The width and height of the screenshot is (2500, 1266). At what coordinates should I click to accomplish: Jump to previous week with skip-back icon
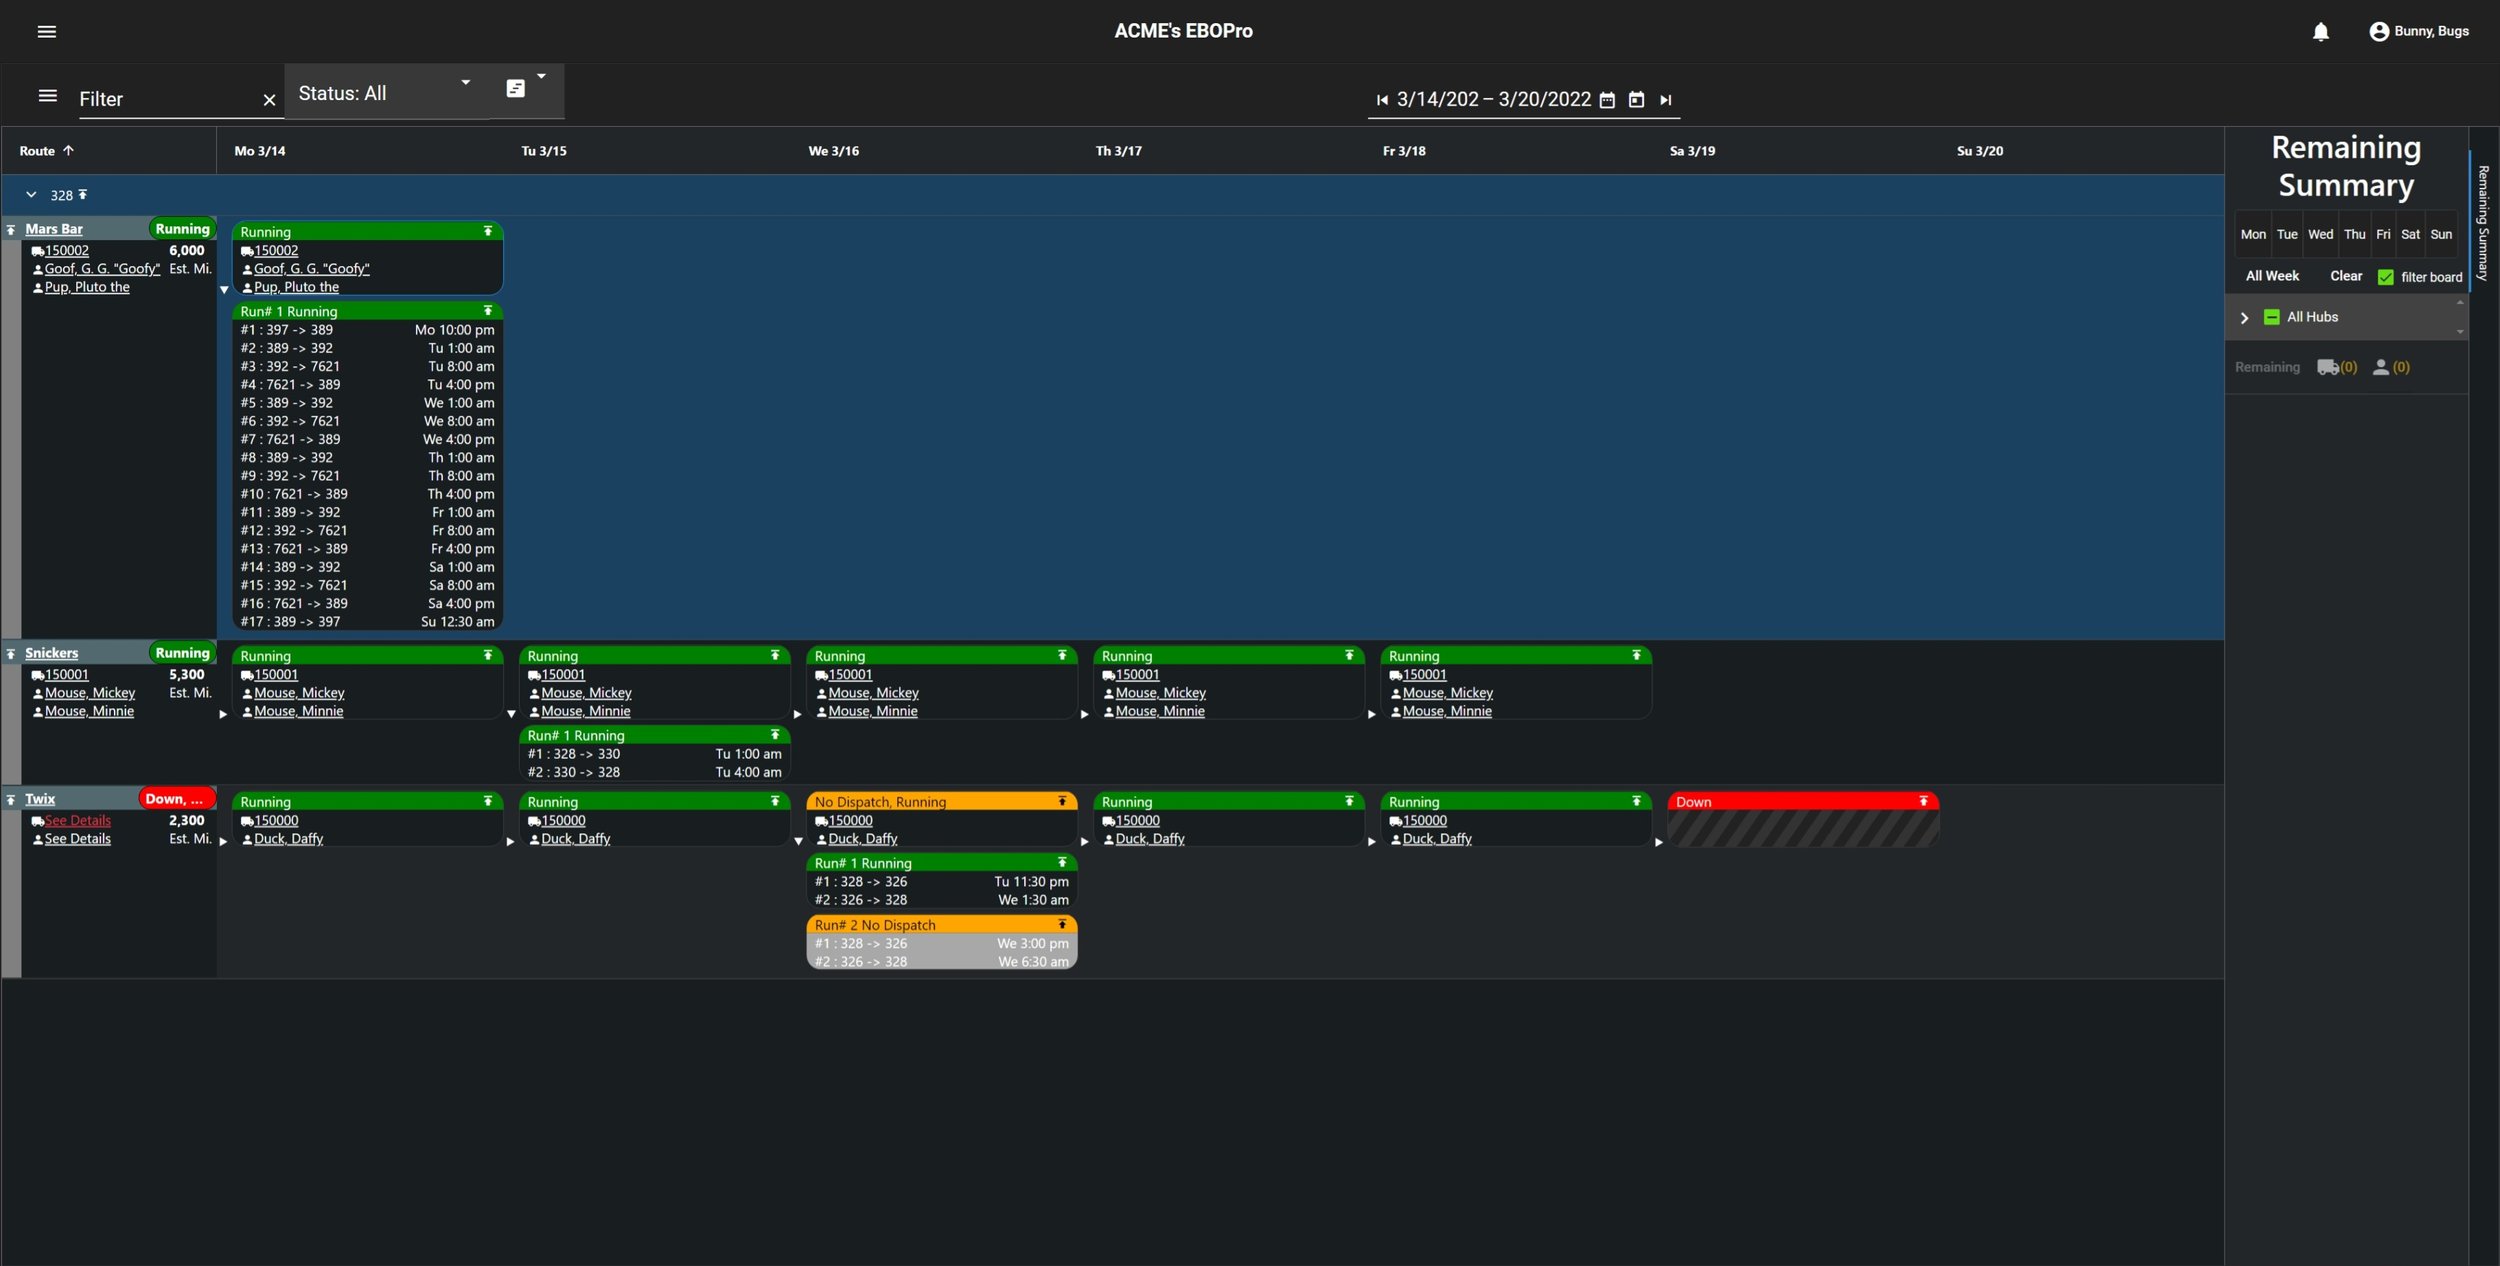pos(1382,100)
